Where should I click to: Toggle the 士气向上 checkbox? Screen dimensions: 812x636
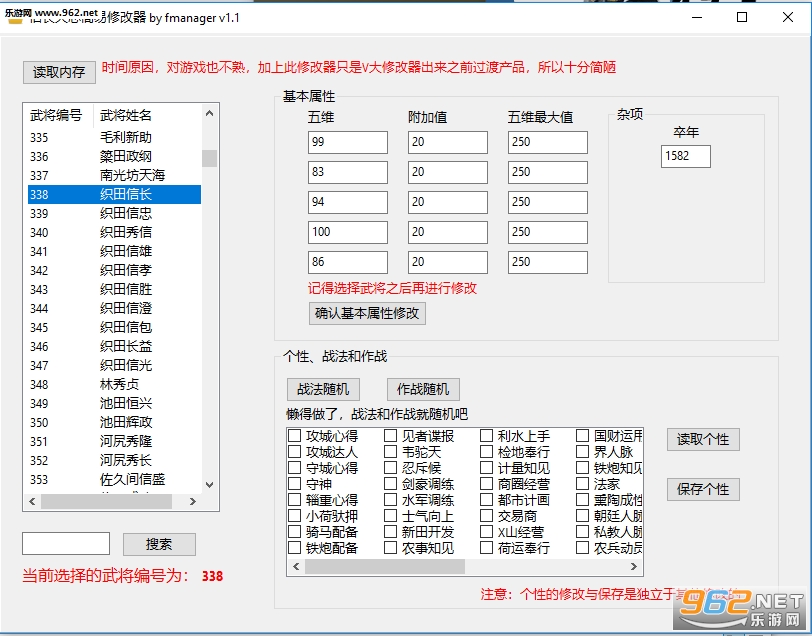point(390,516)
